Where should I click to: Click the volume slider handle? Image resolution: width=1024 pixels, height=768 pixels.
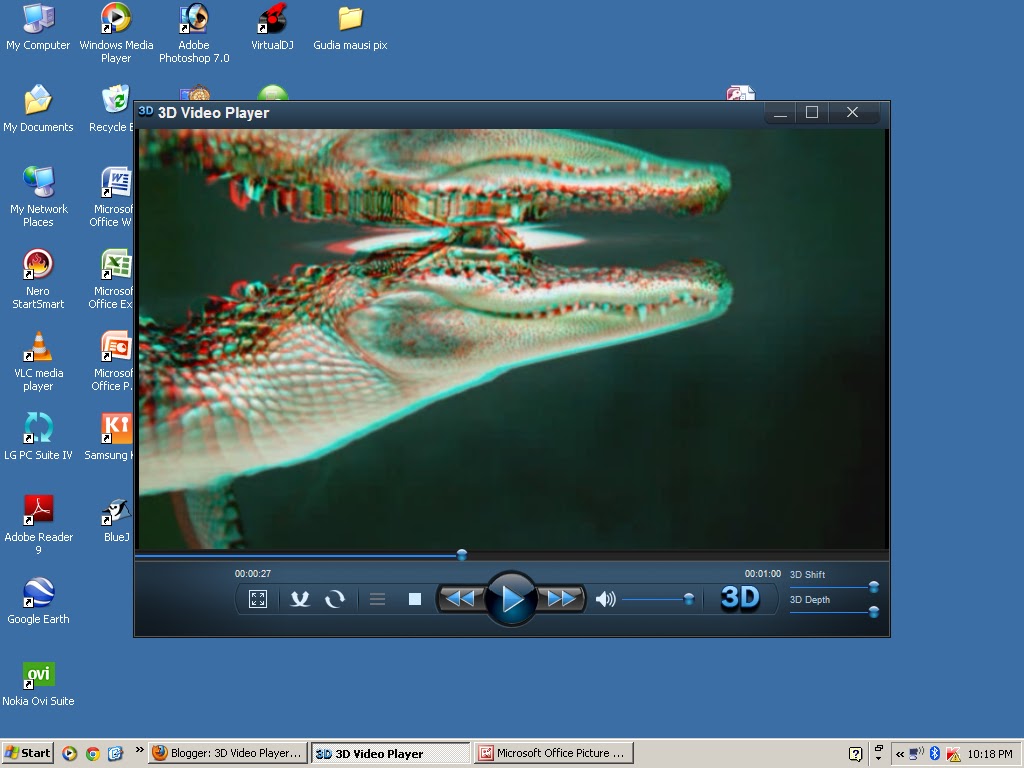[x=688, y=599]
